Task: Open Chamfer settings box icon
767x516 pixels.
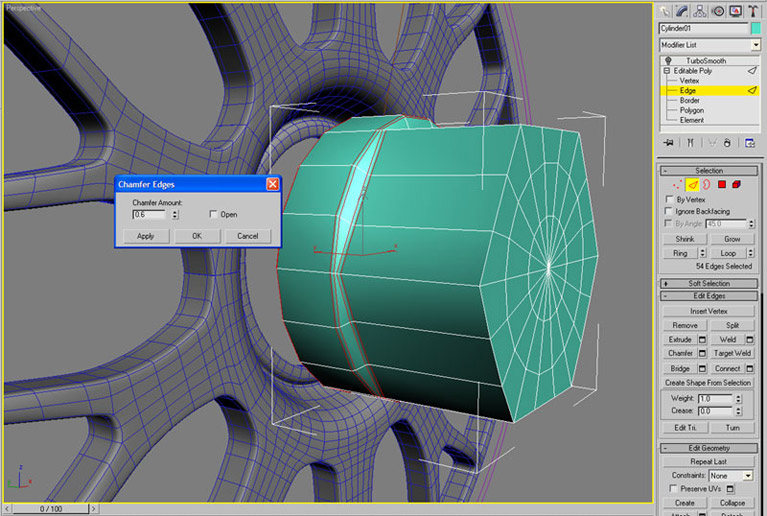Action: pyautogui.click(x=701, y=353)
